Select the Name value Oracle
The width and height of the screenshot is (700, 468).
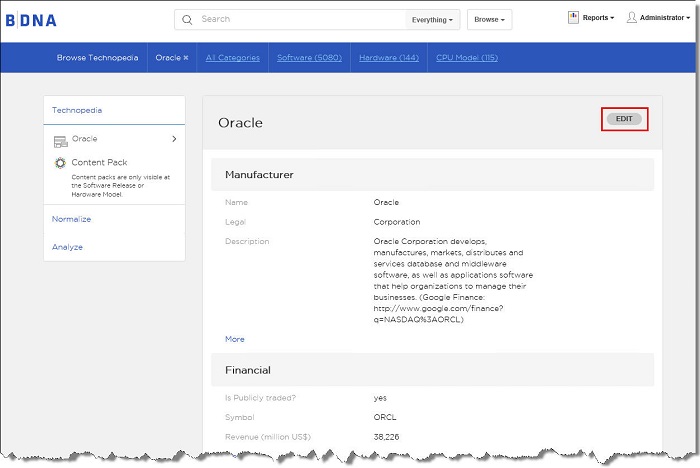pyautogui.click(x=386, y=202)
